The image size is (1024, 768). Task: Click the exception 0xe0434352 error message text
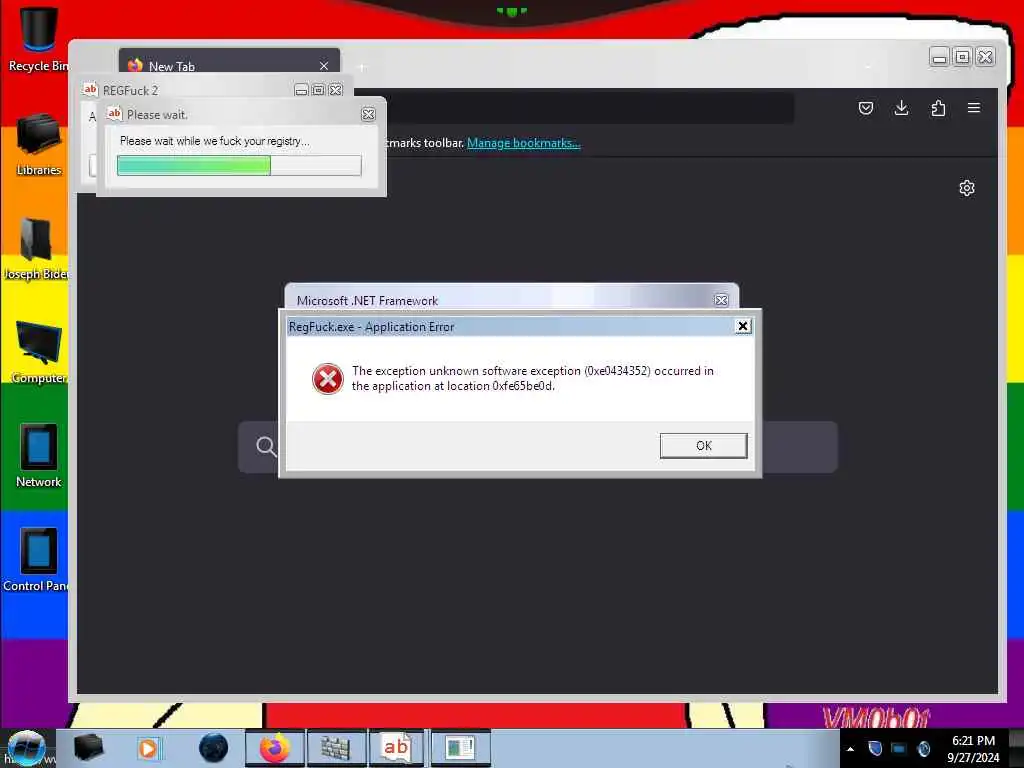point(533,378)
